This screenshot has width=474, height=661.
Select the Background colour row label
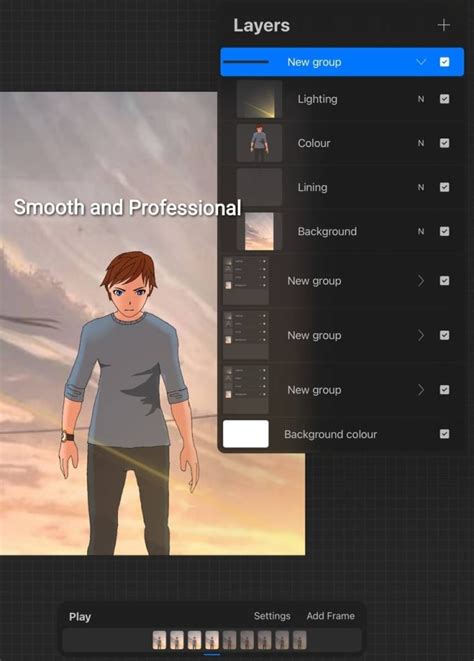pyautogui.click(x=330, y=434)
